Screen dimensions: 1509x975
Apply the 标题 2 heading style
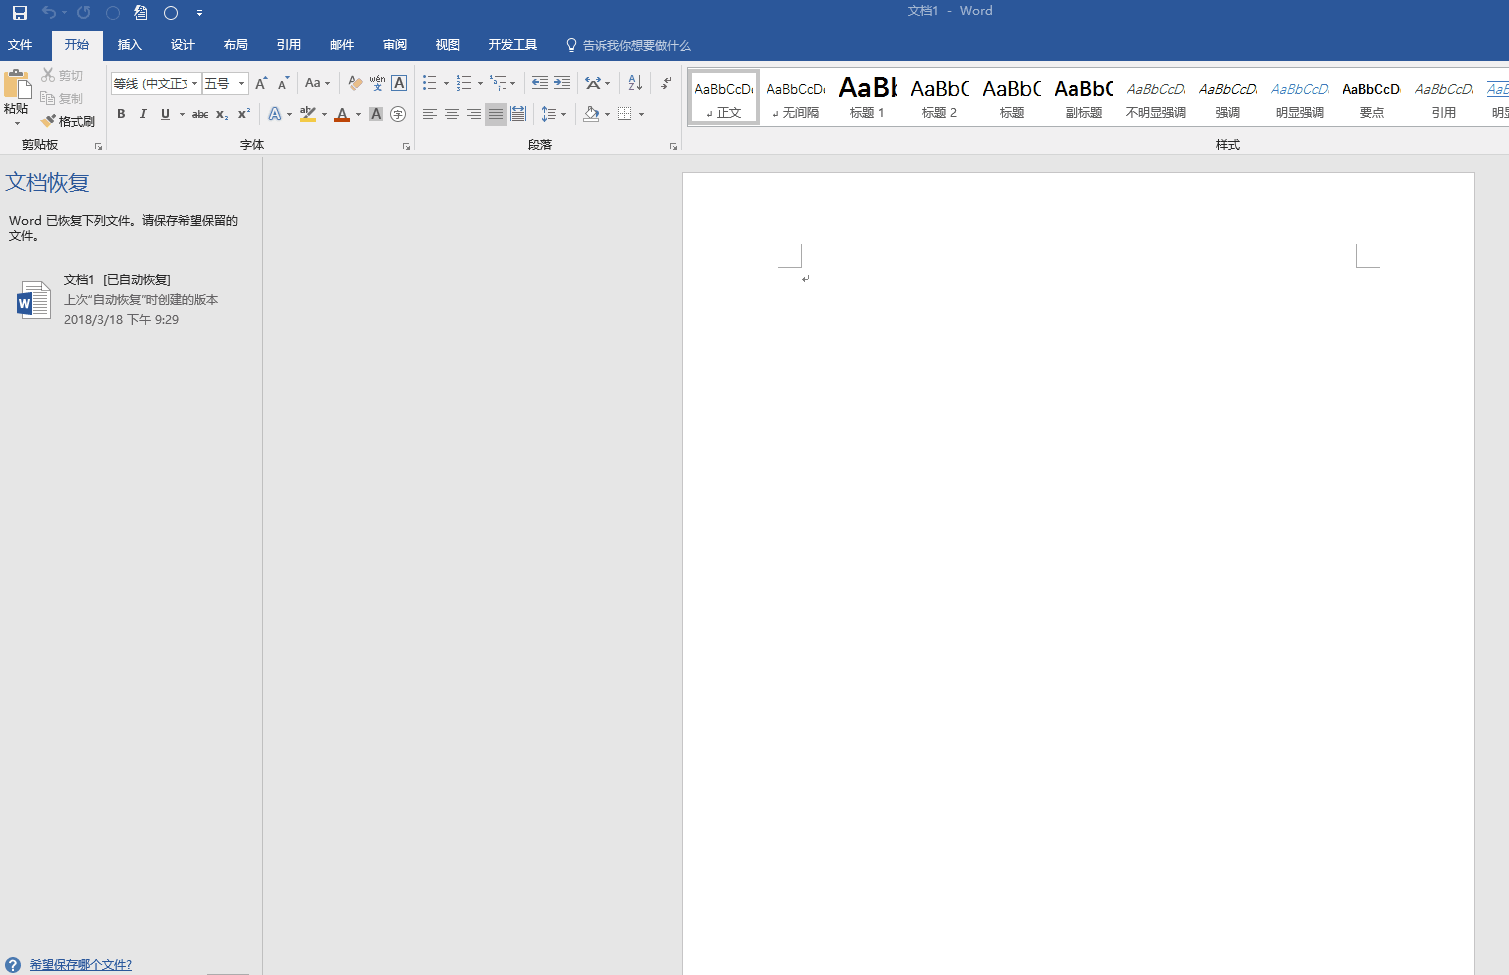point(939,97)
